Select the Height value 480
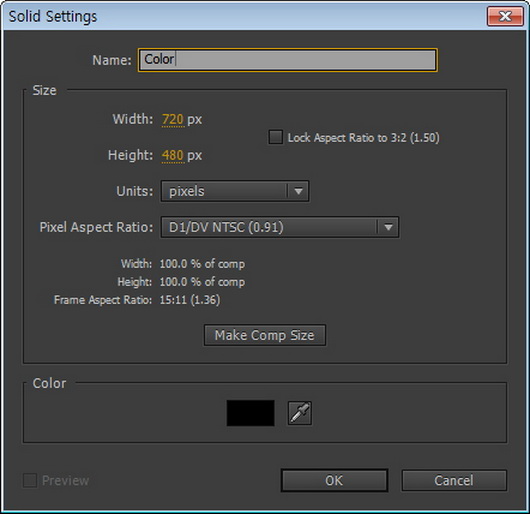 pyautogui.click(x=173, y=155)
